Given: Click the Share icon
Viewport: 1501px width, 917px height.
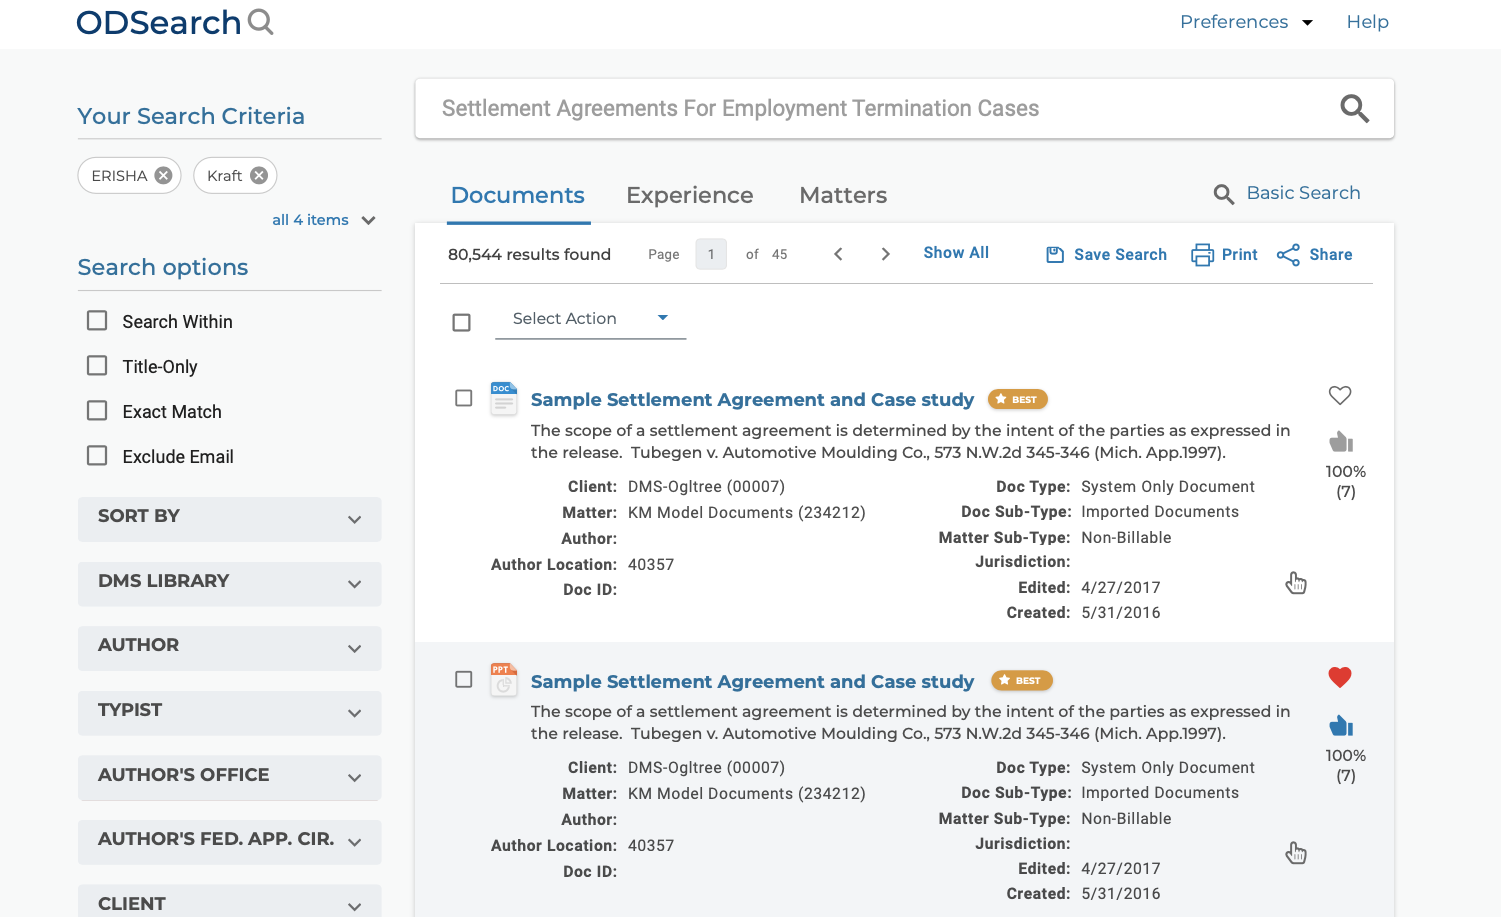Looking at the screenshot, I should (1288, 255).
